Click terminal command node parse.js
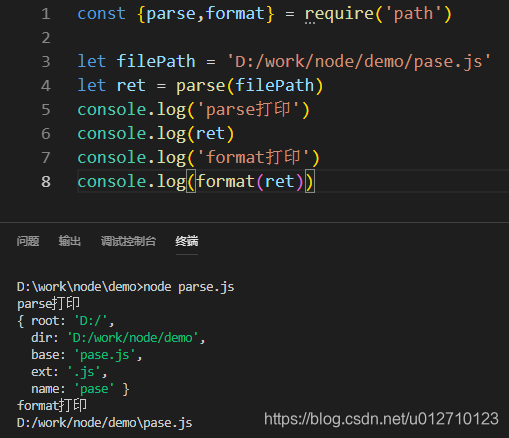The height and width of the screenshot is (438, 509). tap(189, 287)
